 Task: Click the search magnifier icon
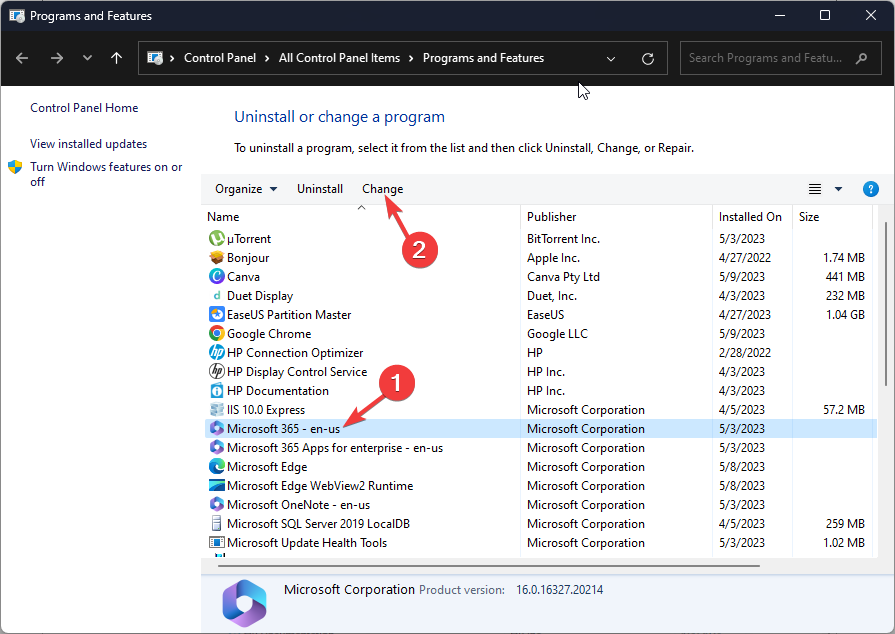[862, 58]
